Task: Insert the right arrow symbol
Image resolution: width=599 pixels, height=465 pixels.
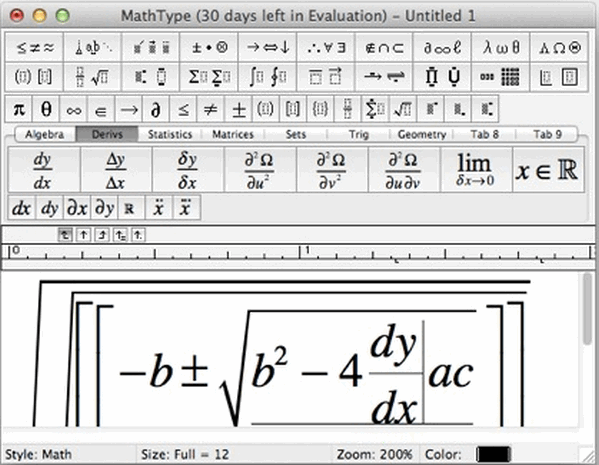Action: click(x=129, y=110)
